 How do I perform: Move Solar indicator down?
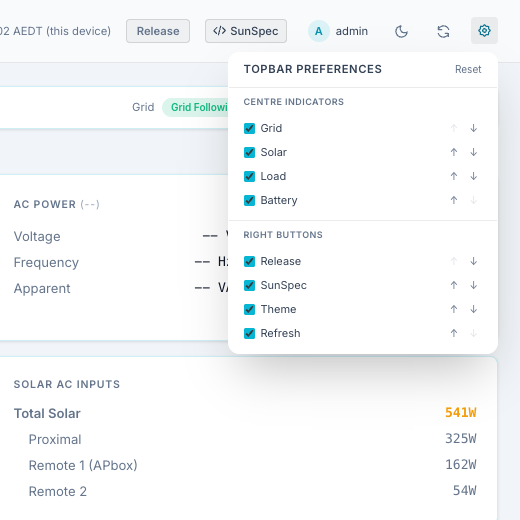click(x=473, y=152)
